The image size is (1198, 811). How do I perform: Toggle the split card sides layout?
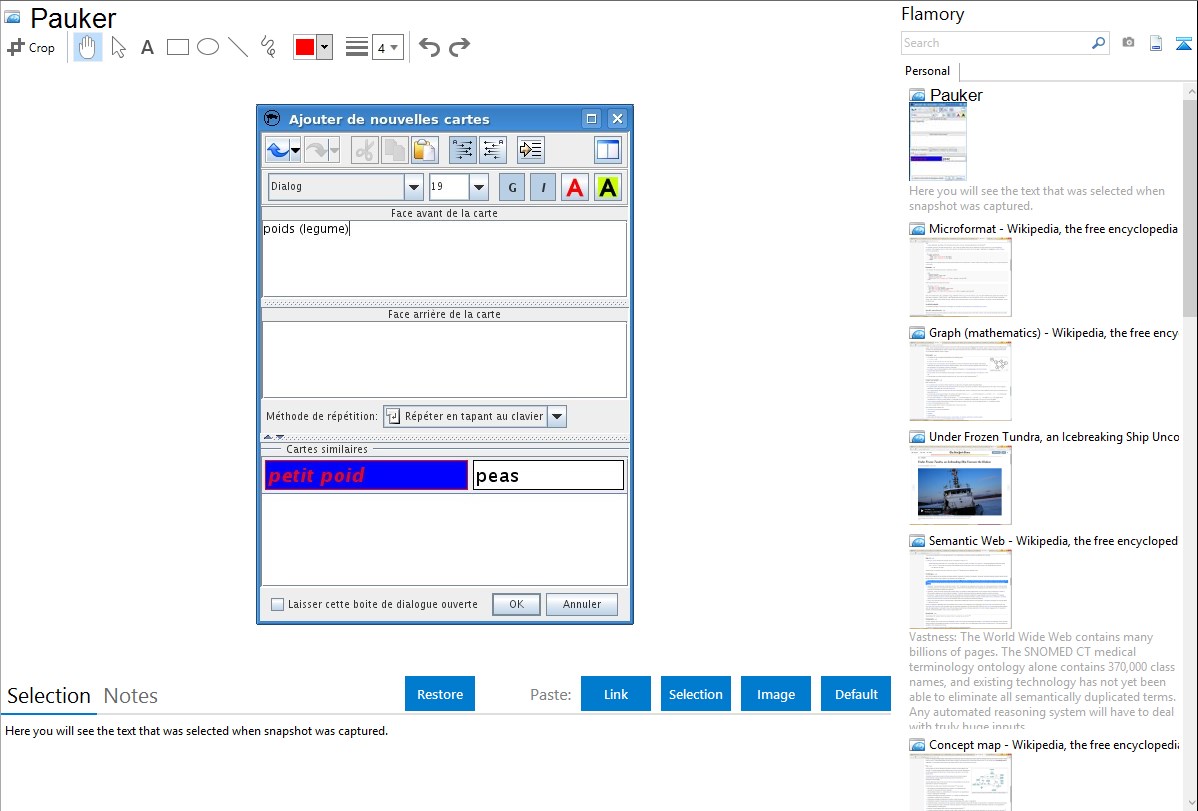coord(608,150)
